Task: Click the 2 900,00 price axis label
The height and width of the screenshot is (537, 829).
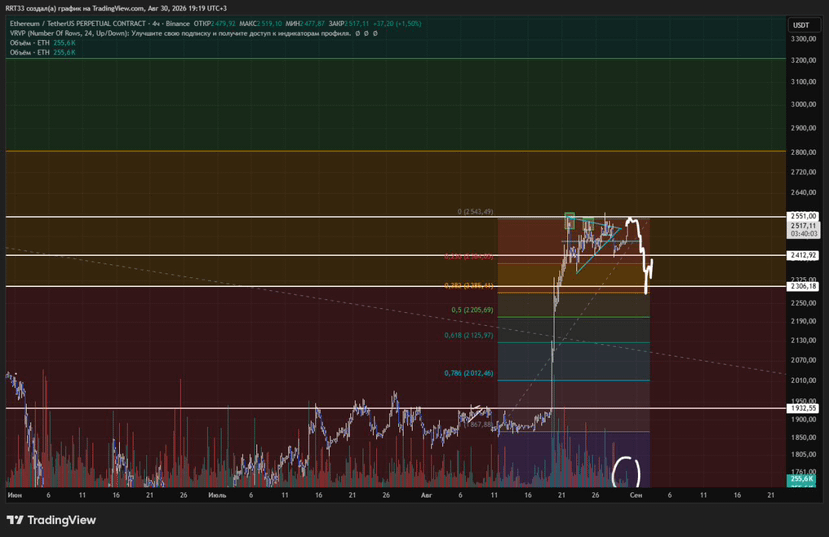Action: 804,128
